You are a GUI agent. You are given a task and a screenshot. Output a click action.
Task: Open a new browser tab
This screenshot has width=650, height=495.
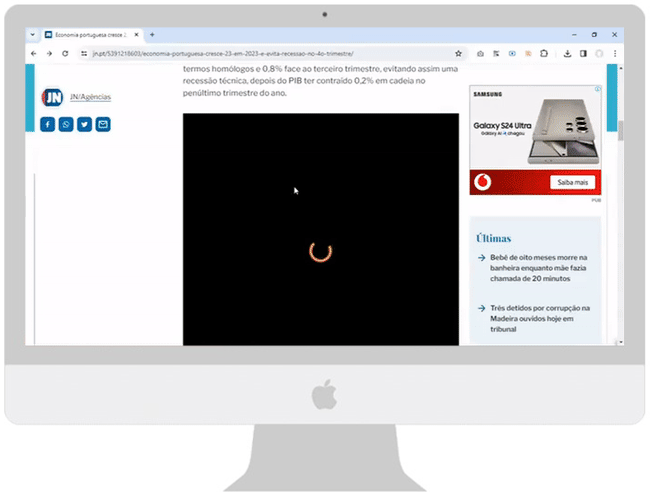152,35
